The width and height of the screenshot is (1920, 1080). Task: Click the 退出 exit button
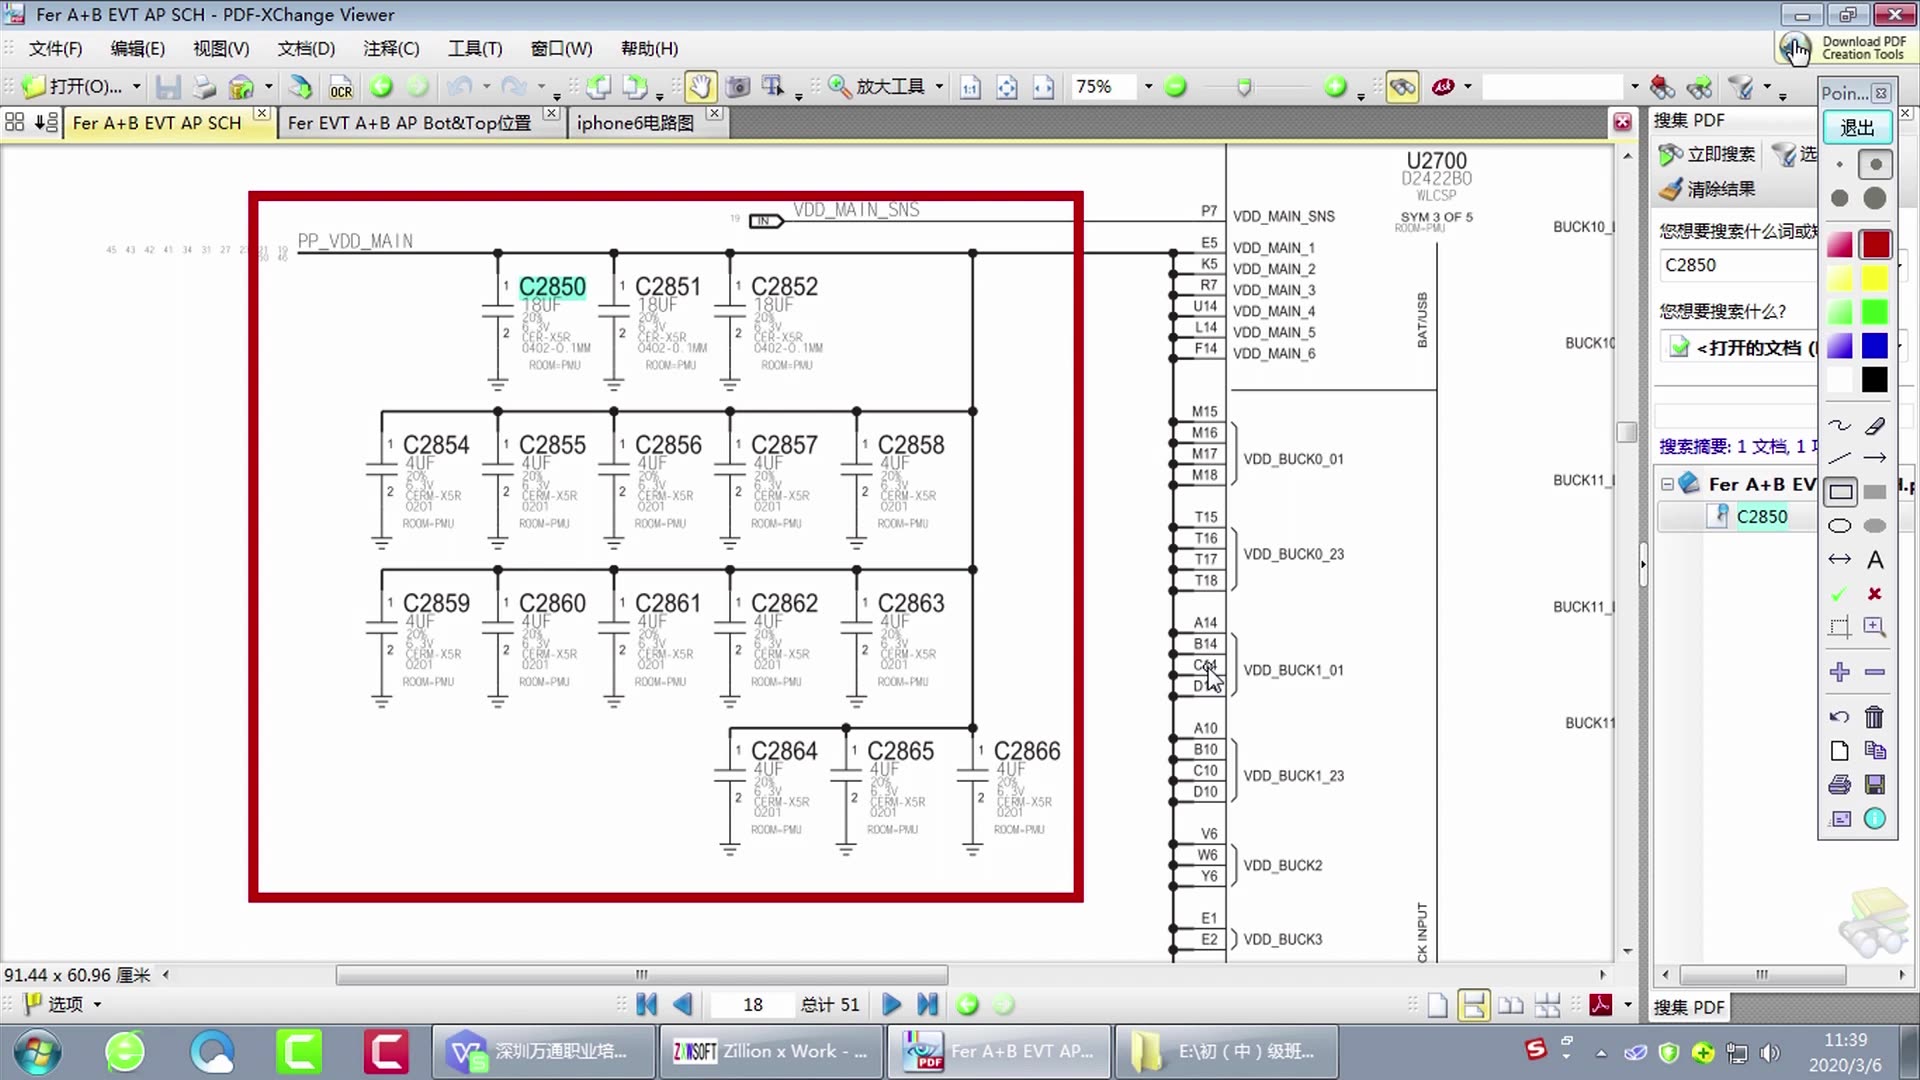[x=1857, y=128]
